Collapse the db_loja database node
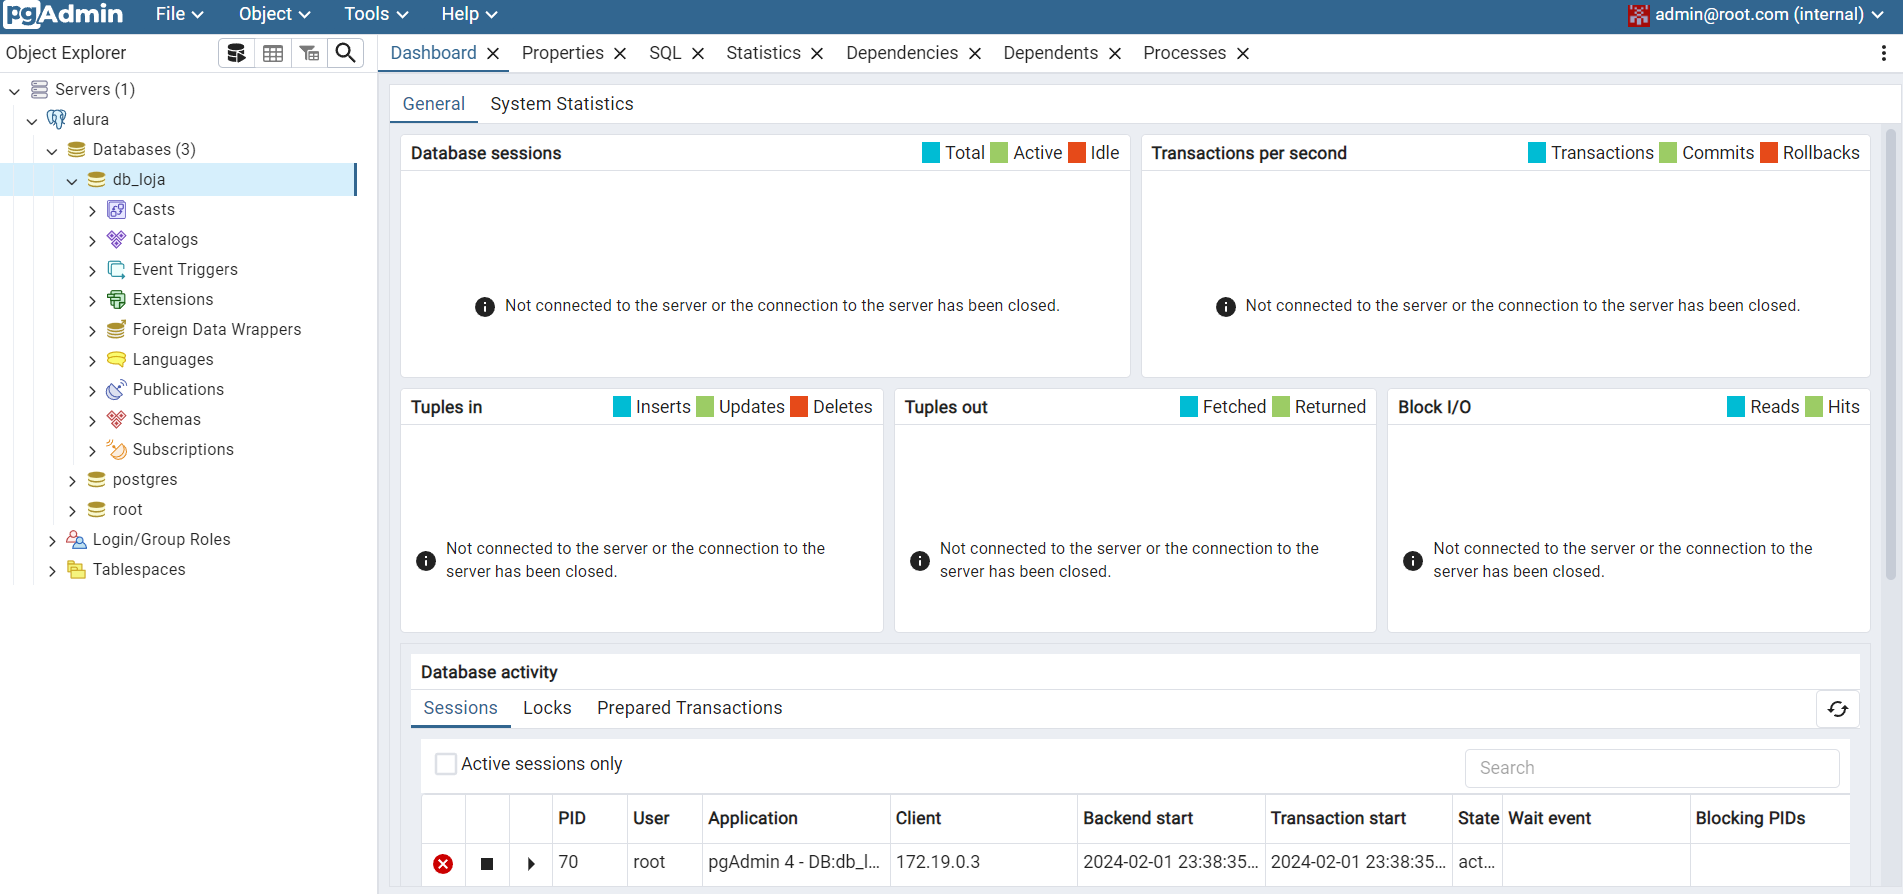This screenshot has width=1903, height=894. [x=72, y=181]
